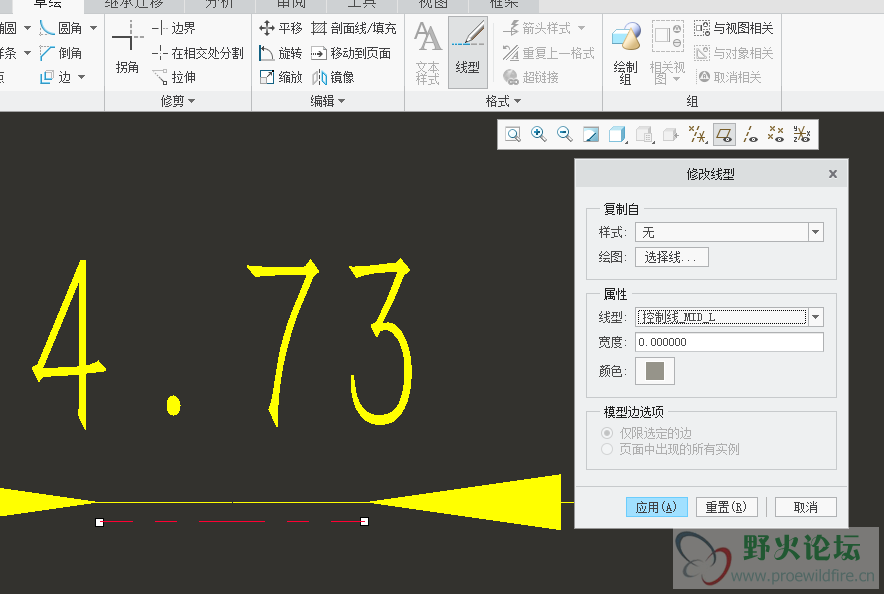Open the 圆角 fillet dropdown arrow

click(x=94, y=28)
